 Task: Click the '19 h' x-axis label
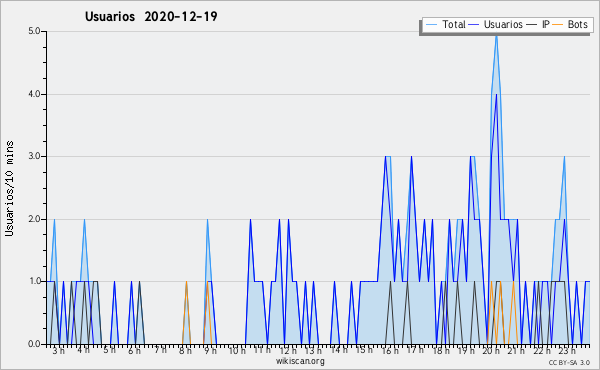tap(466, 350)
